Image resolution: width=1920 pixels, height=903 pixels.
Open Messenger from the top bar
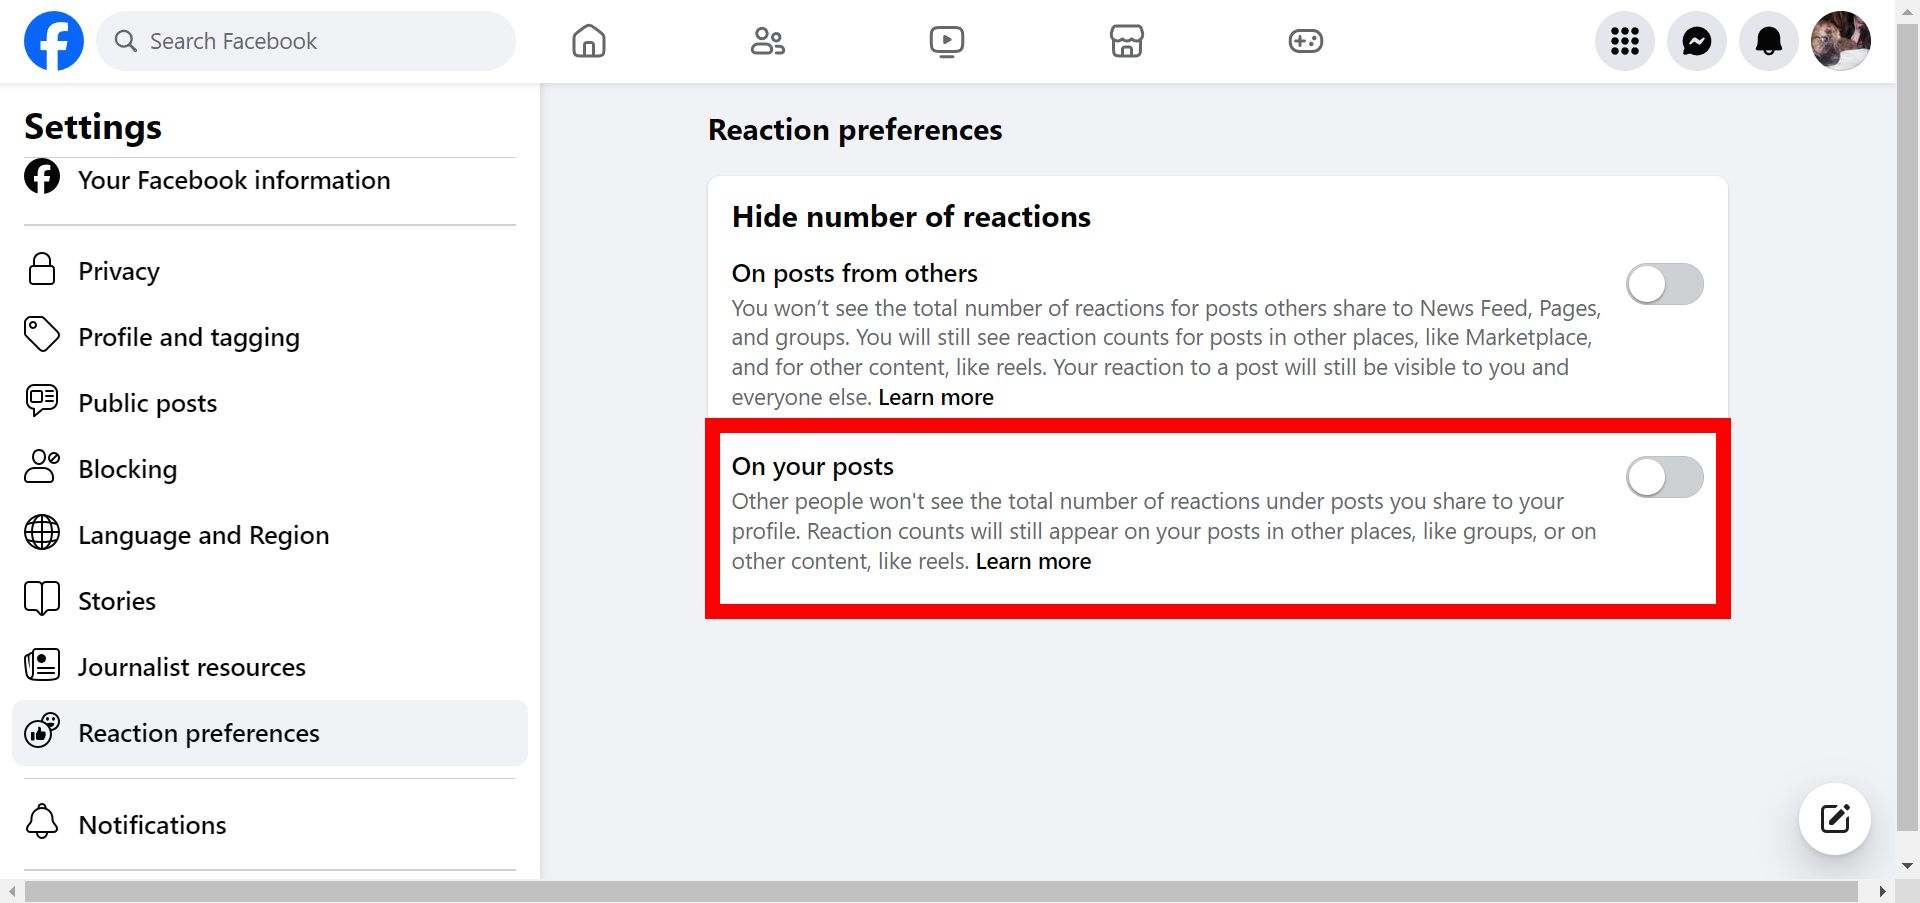(1696, 41)
